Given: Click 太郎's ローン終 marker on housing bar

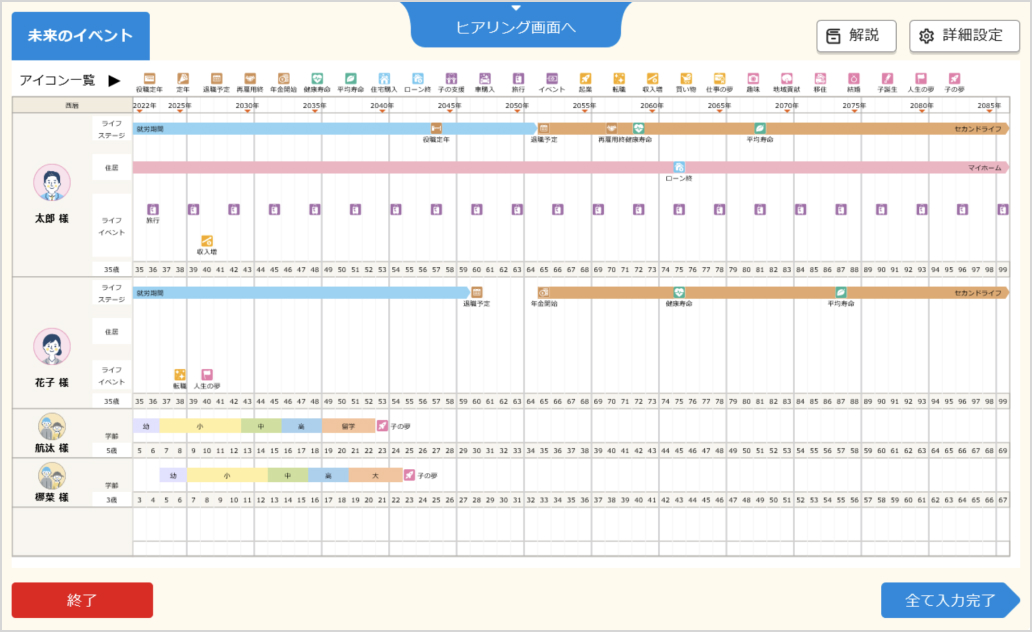Looking at the screenshot, I should (x=679, y=167).
